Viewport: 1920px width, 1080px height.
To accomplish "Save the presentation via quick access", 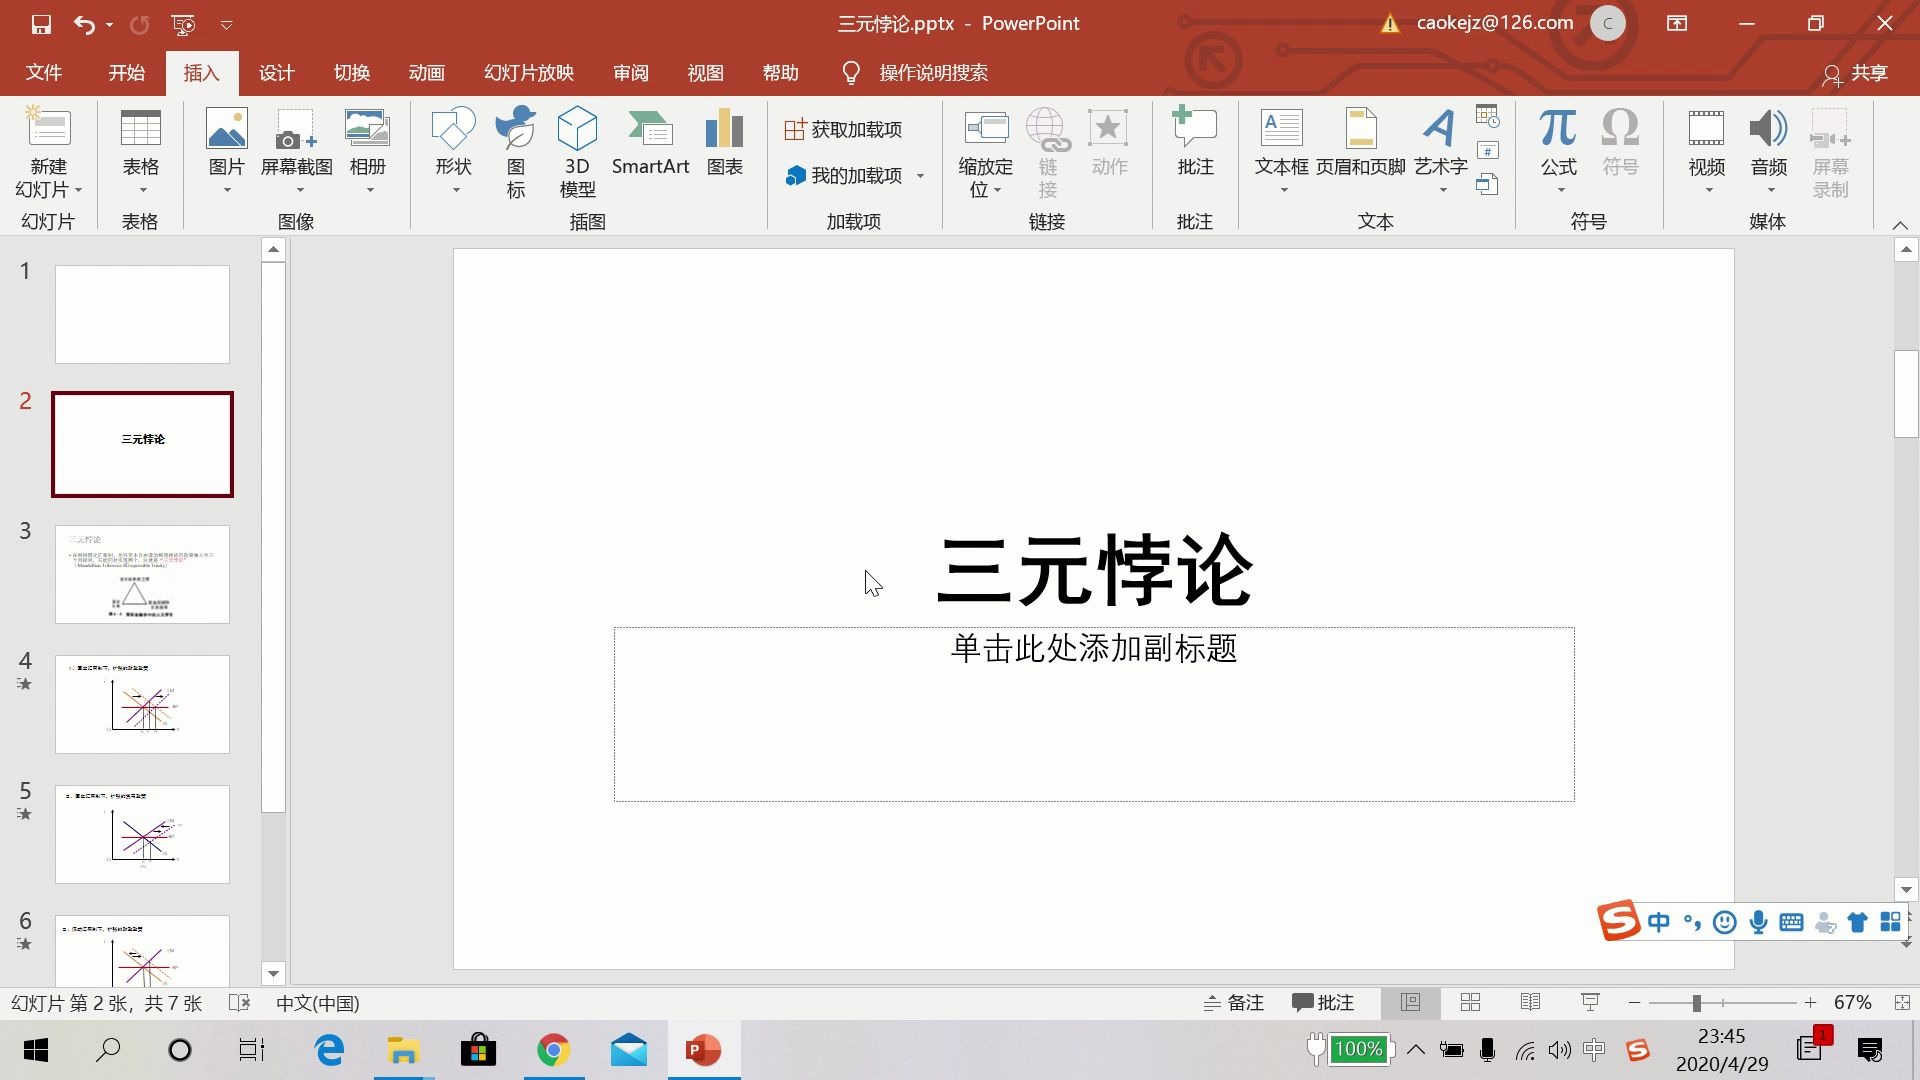I will [x=41, y=24].
